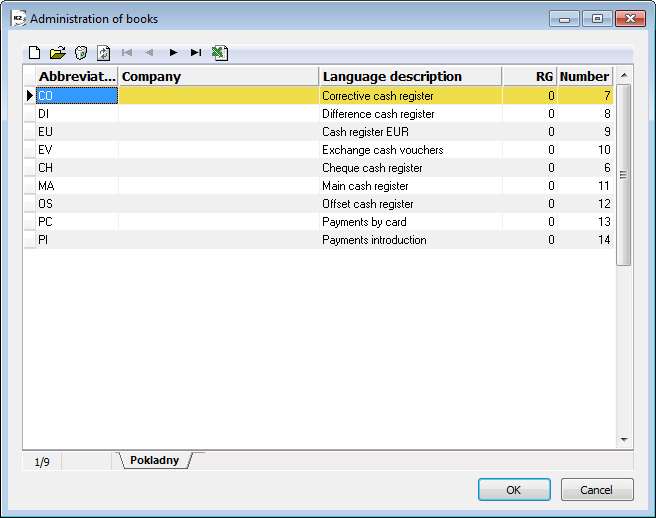Viewport: 656px width, 518px height.
Task: Click row selector beside the DI row
Action: click(30, 114)
